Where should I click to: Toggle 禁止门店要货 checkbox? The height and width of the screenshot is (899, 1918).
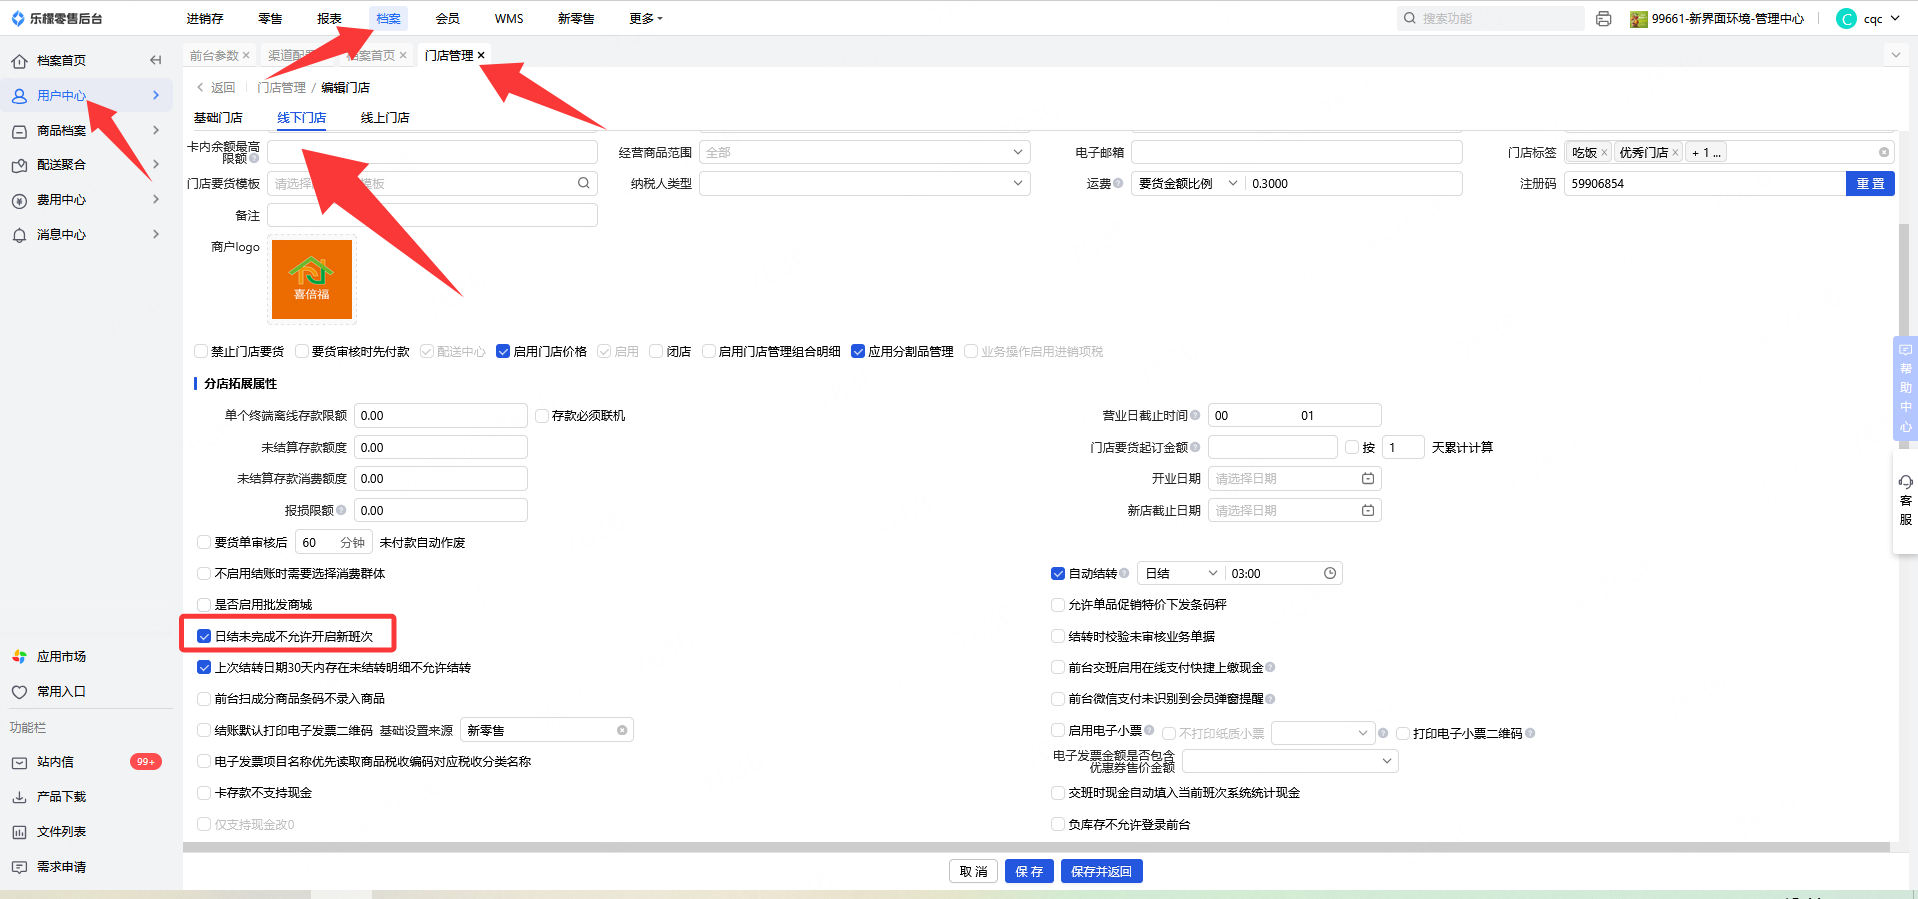(201, 352)
